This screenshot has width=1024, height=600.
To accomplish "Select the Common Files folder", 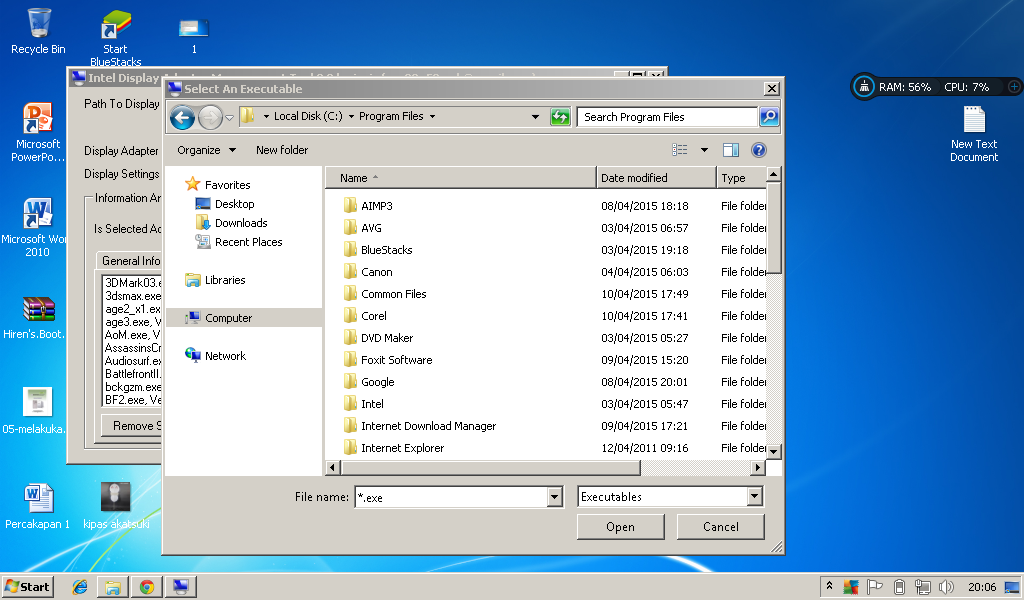I will [x=385, y=294].
